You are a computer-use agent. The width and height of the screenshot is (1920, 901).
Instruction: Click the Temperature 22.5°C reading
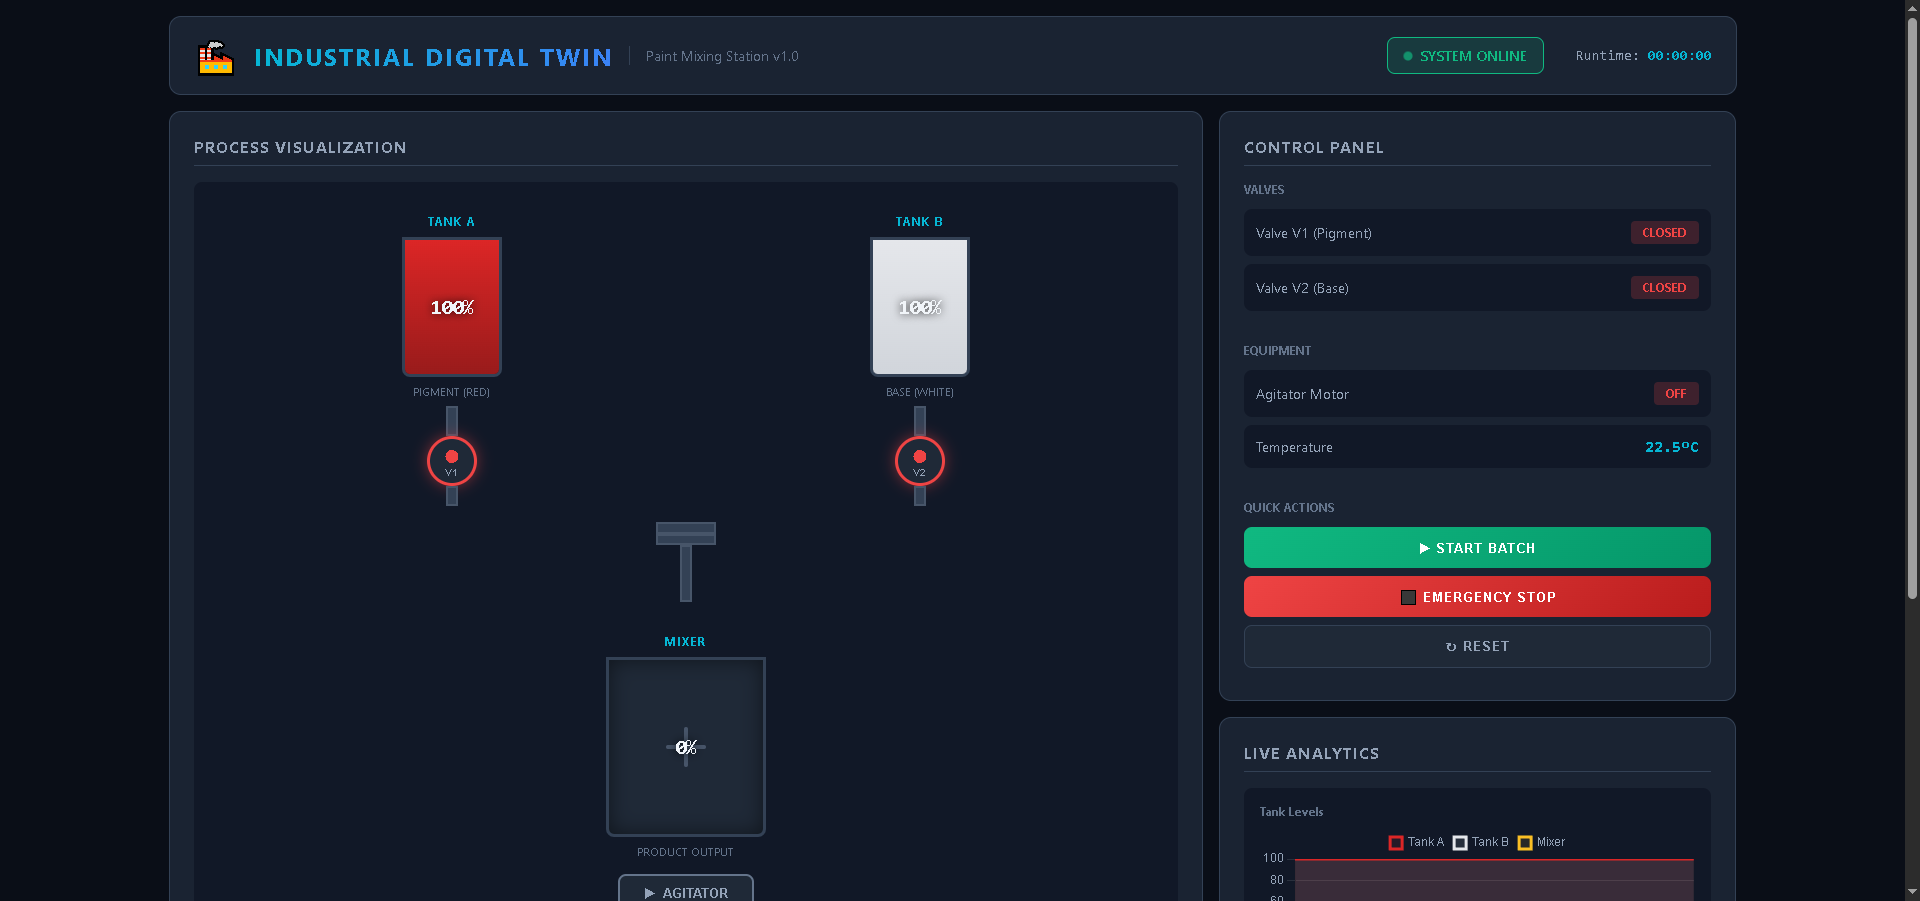click(1672, 447)
